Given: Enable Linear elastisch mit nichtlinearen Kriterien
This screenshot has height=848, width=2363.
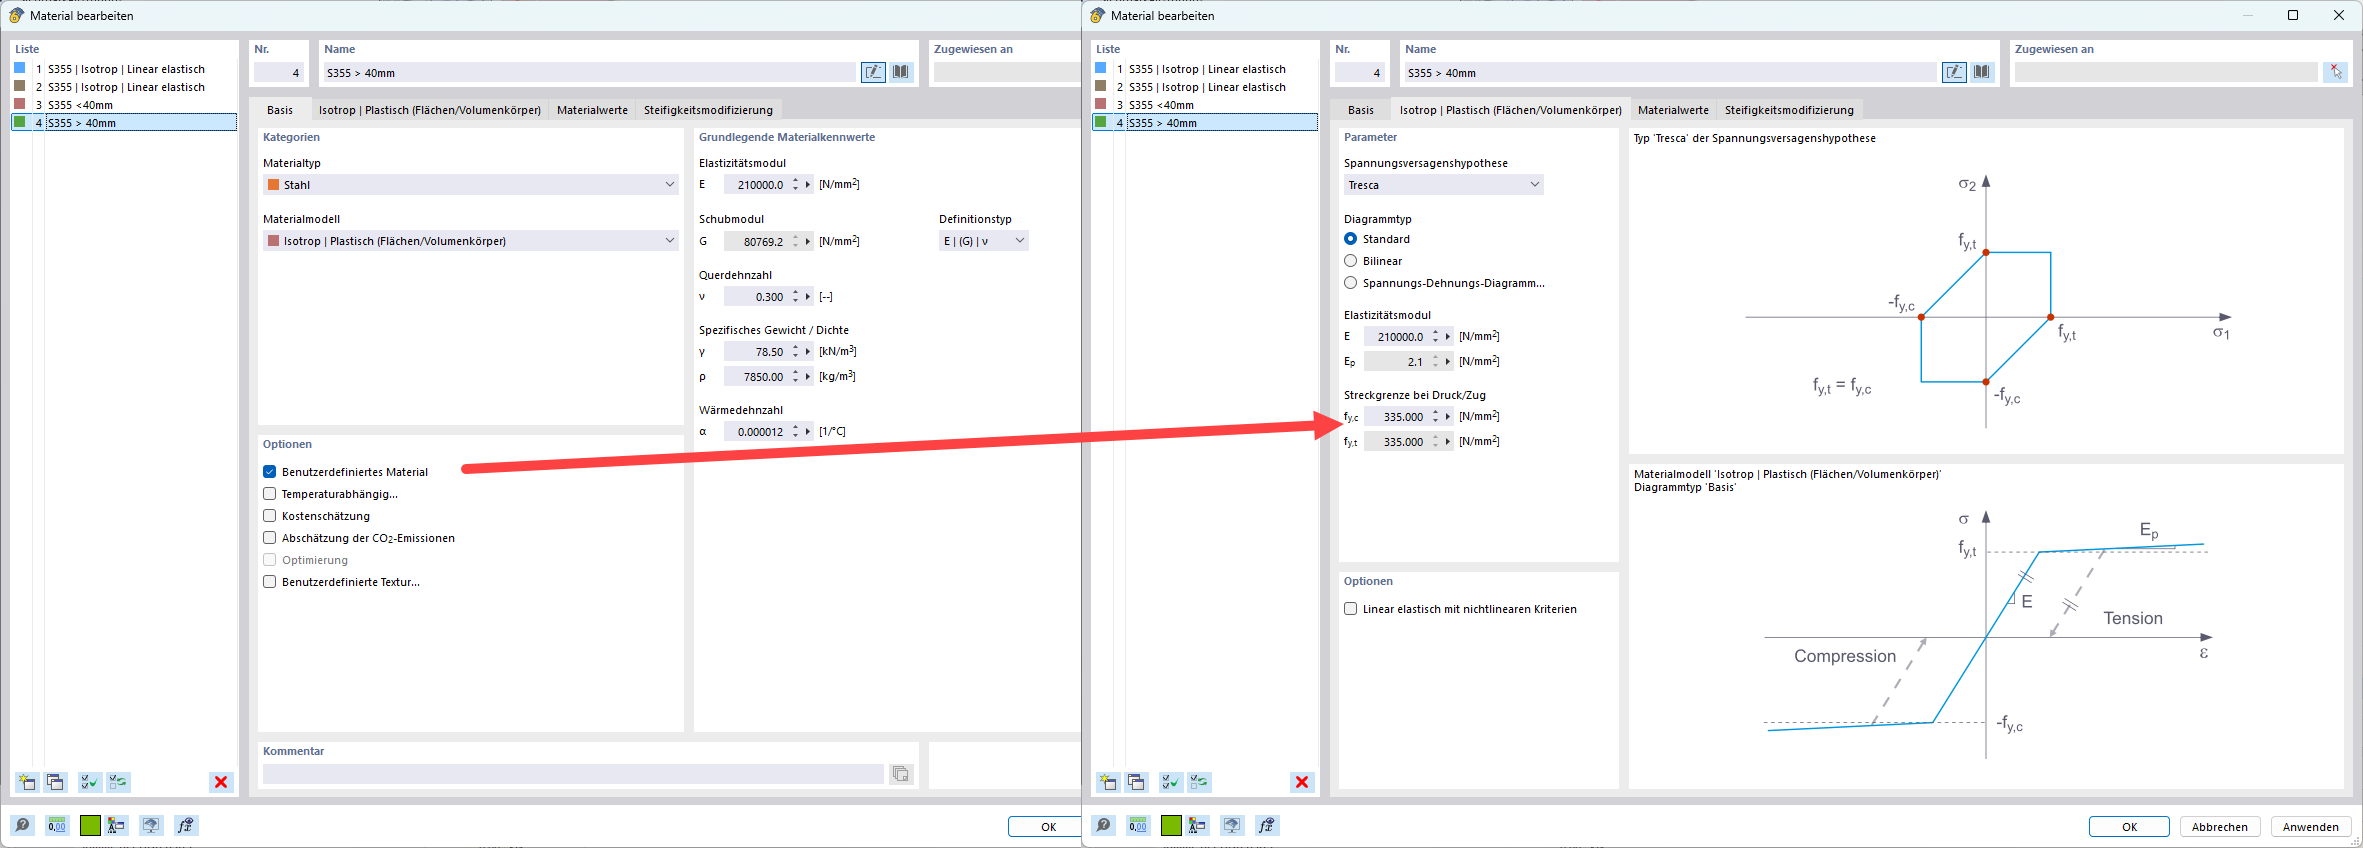Looking at the screenshot, I should (1351, 609).
